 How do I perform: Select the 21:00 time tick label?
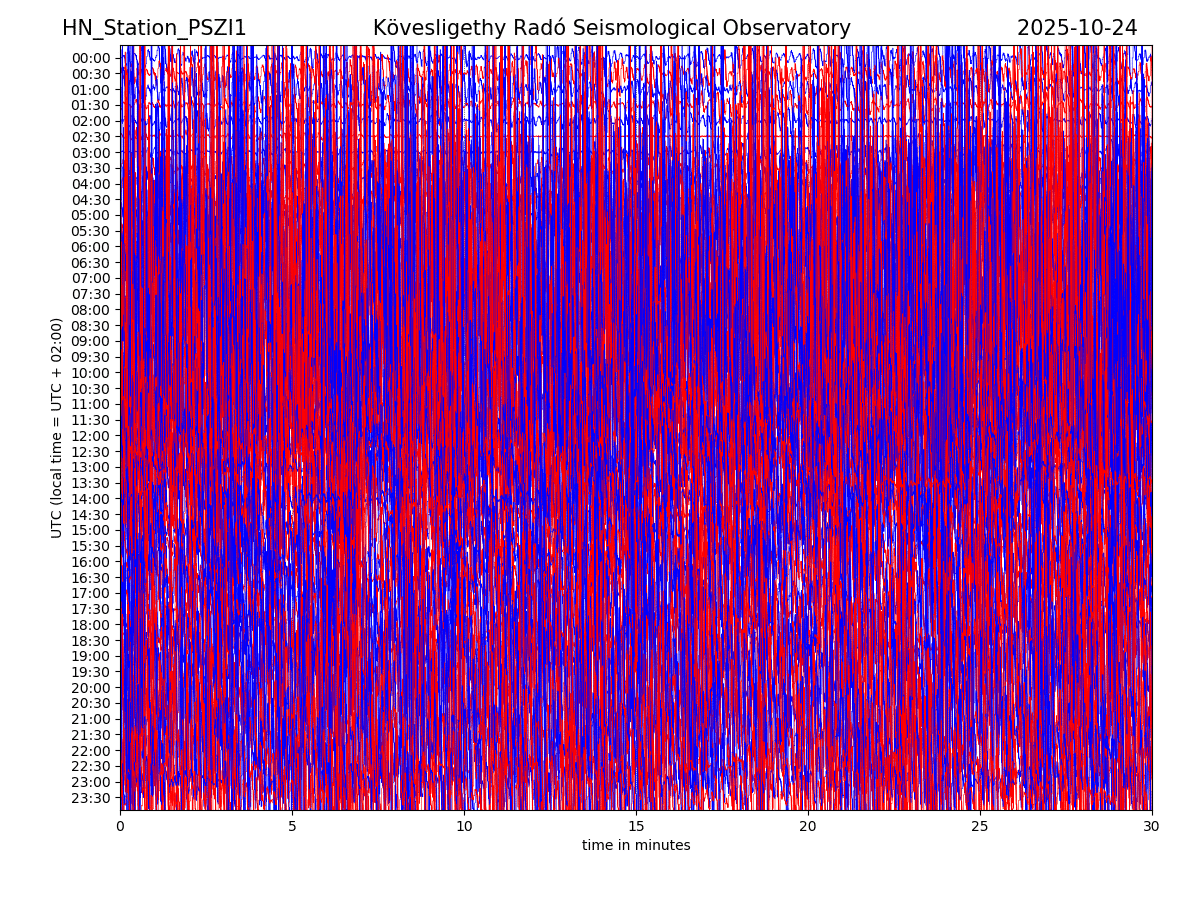tap(90, 719)
